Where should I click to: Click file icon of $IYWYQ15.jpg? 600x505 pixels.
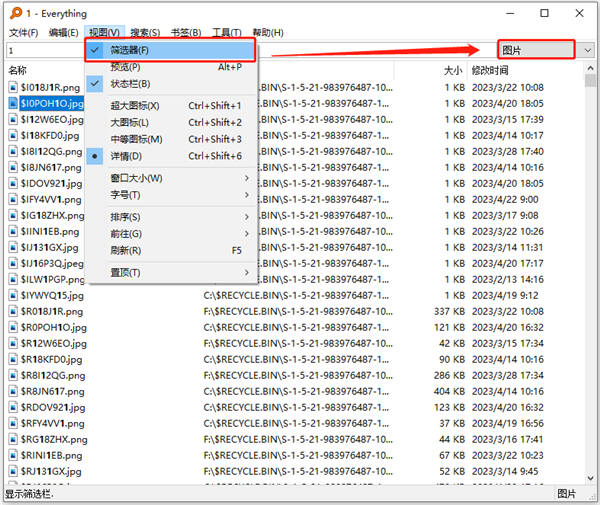click(x=13, y=296)
